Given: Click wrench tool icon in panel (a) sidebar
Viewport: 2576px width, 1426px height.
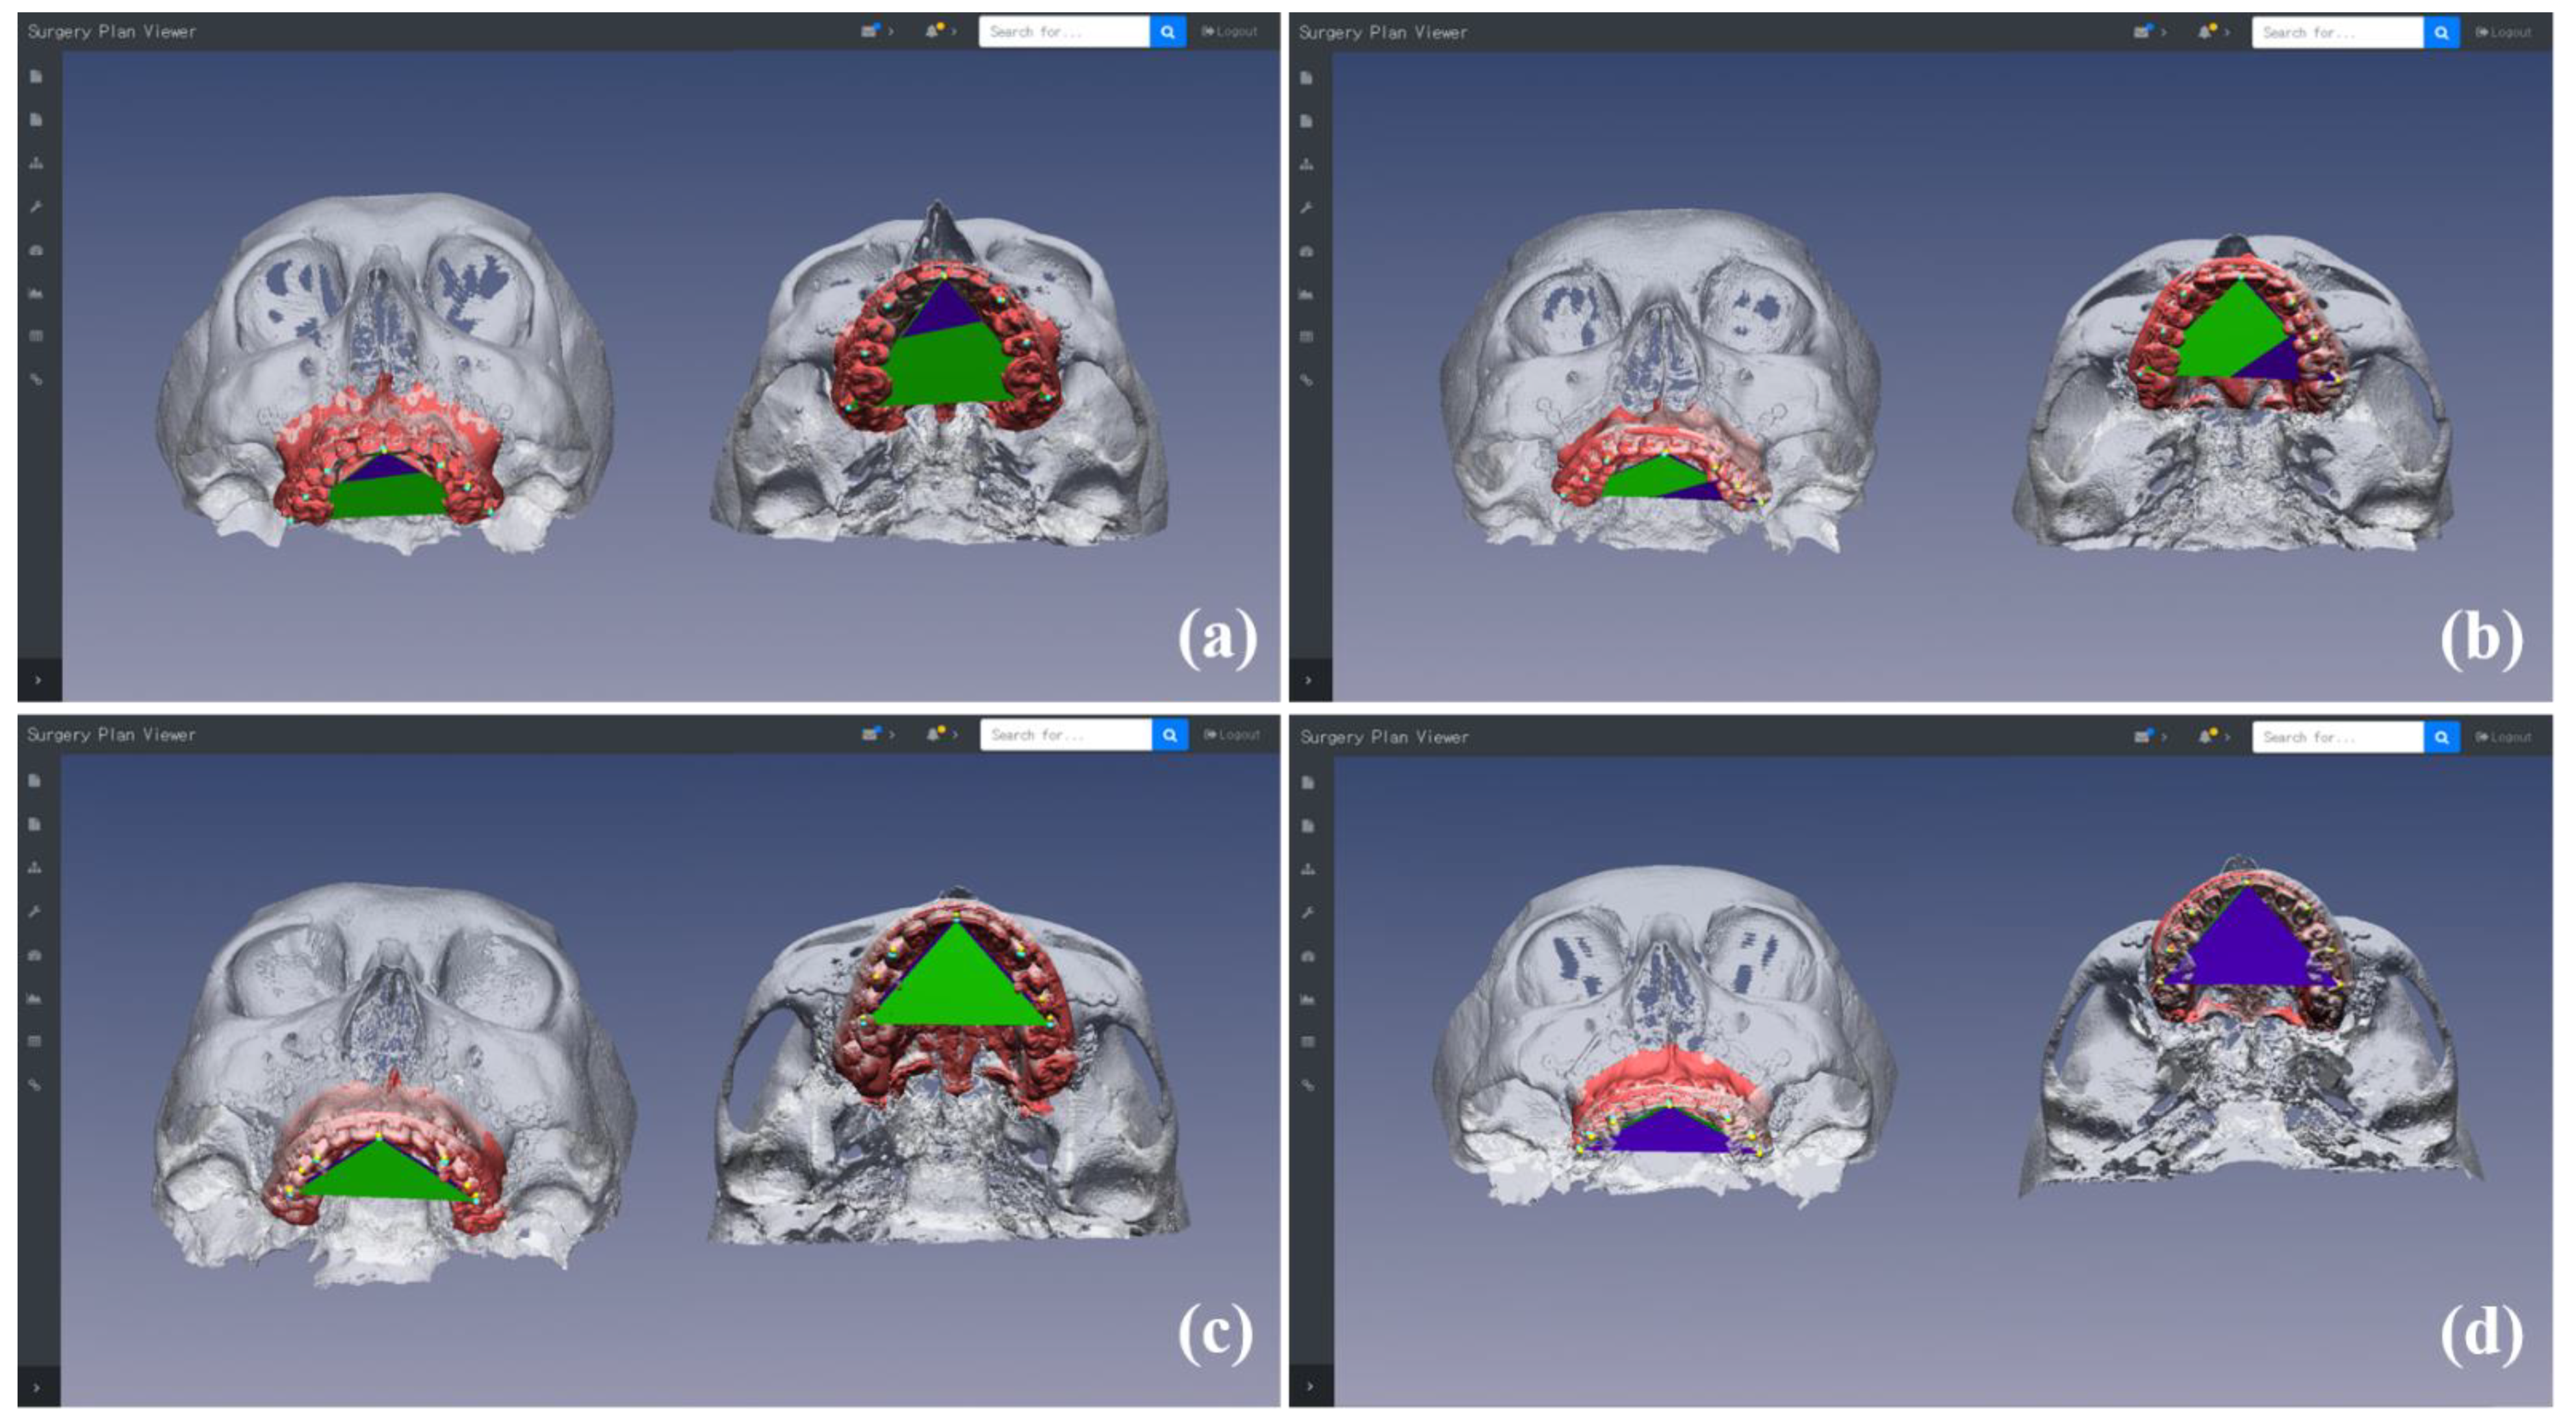Looking at the screenshot, I should click(36, 207).
